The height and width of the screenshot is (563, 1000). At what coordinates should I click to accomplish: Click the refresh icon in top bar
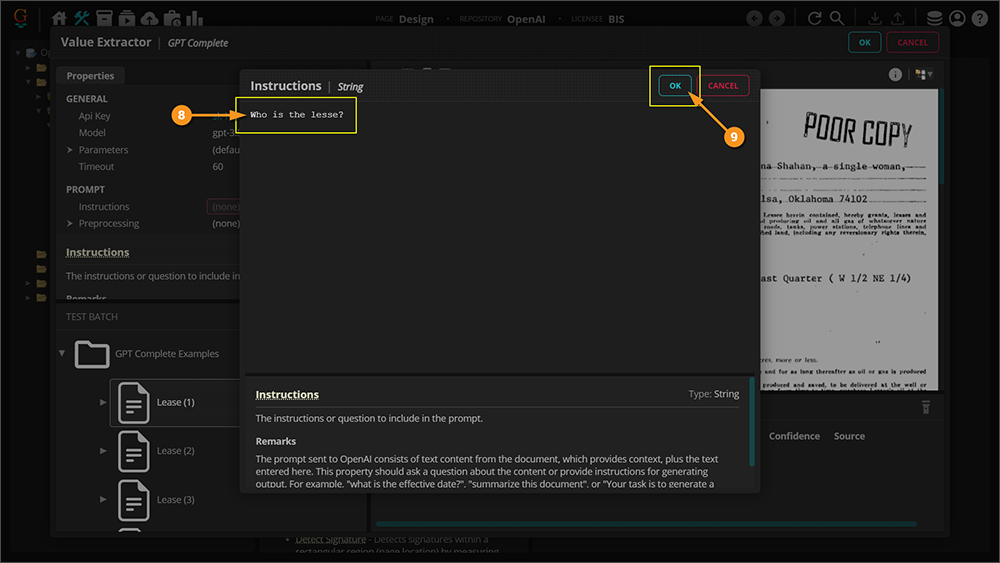[x=815, y=18]
